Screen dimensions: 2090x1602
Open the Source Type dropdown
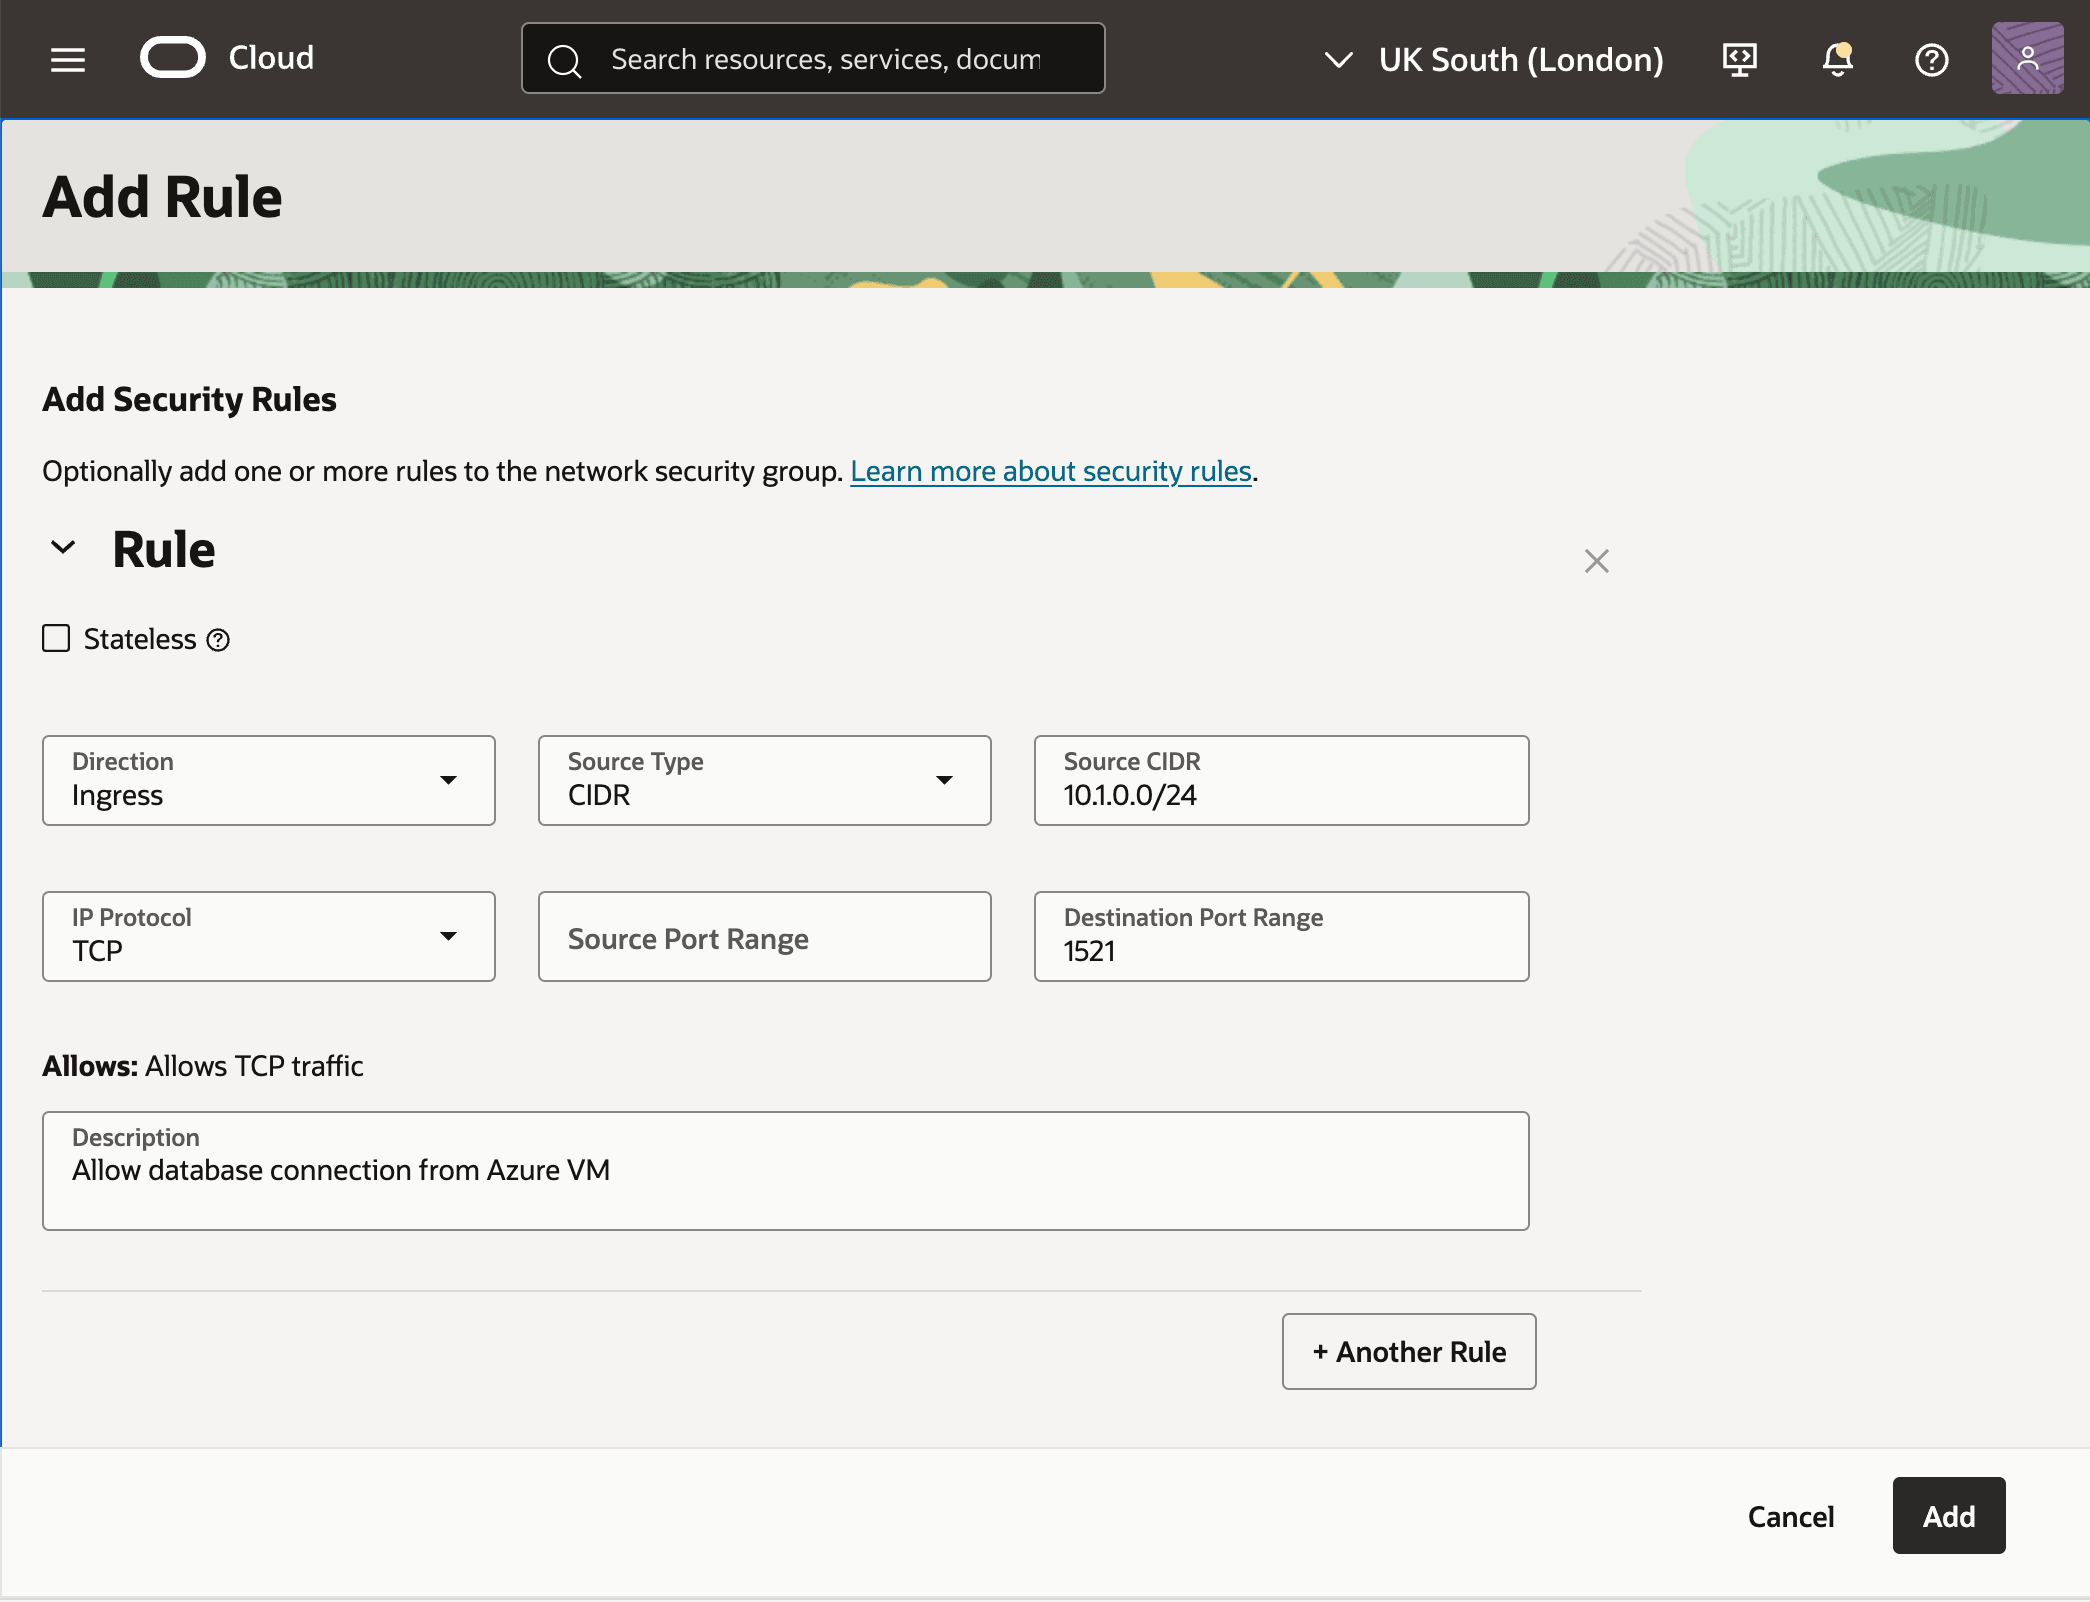point(945,781)
